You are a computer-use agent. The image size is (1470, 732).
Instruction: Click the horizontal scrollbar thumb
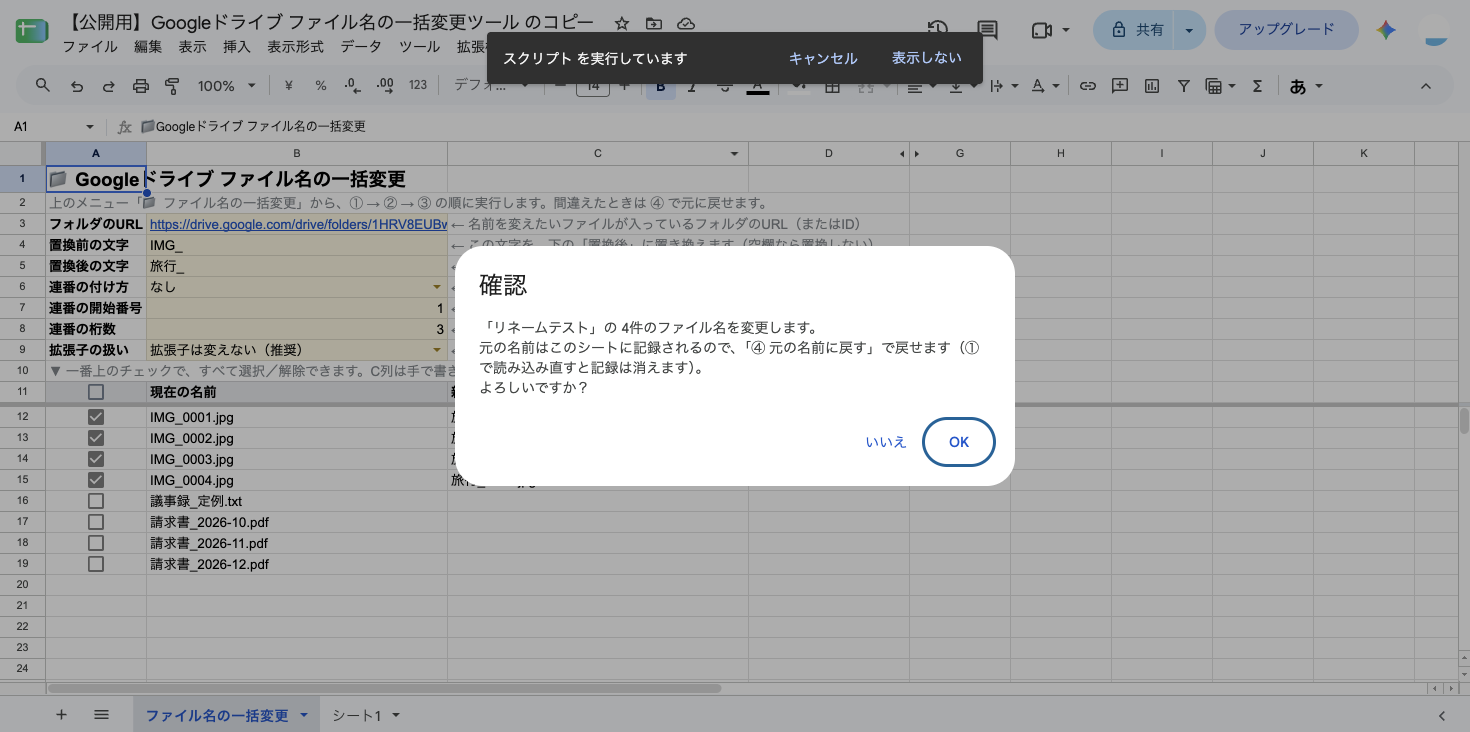pyautogui.click(x=384, y=689)
